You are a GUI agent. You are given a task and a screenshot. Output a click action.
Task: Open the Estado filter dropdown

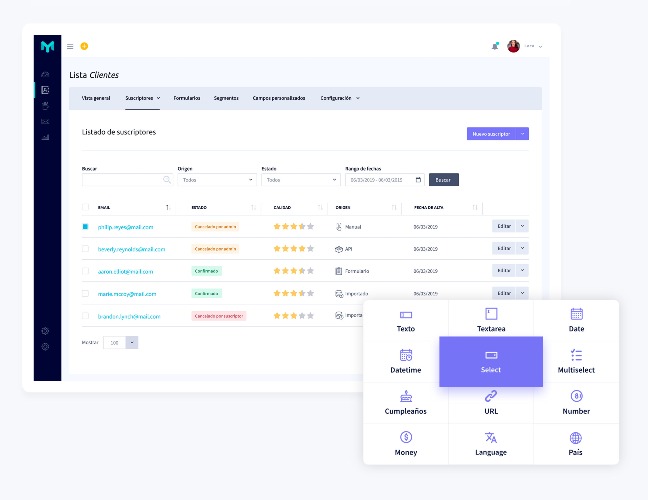[x=300, y=180]
